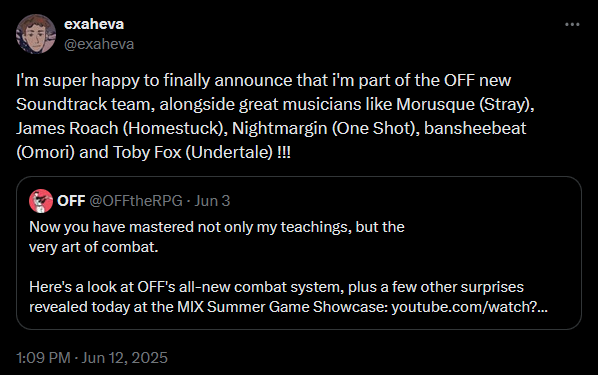
Task: Open the OFF account avatar icon
Action: point(41,201)
